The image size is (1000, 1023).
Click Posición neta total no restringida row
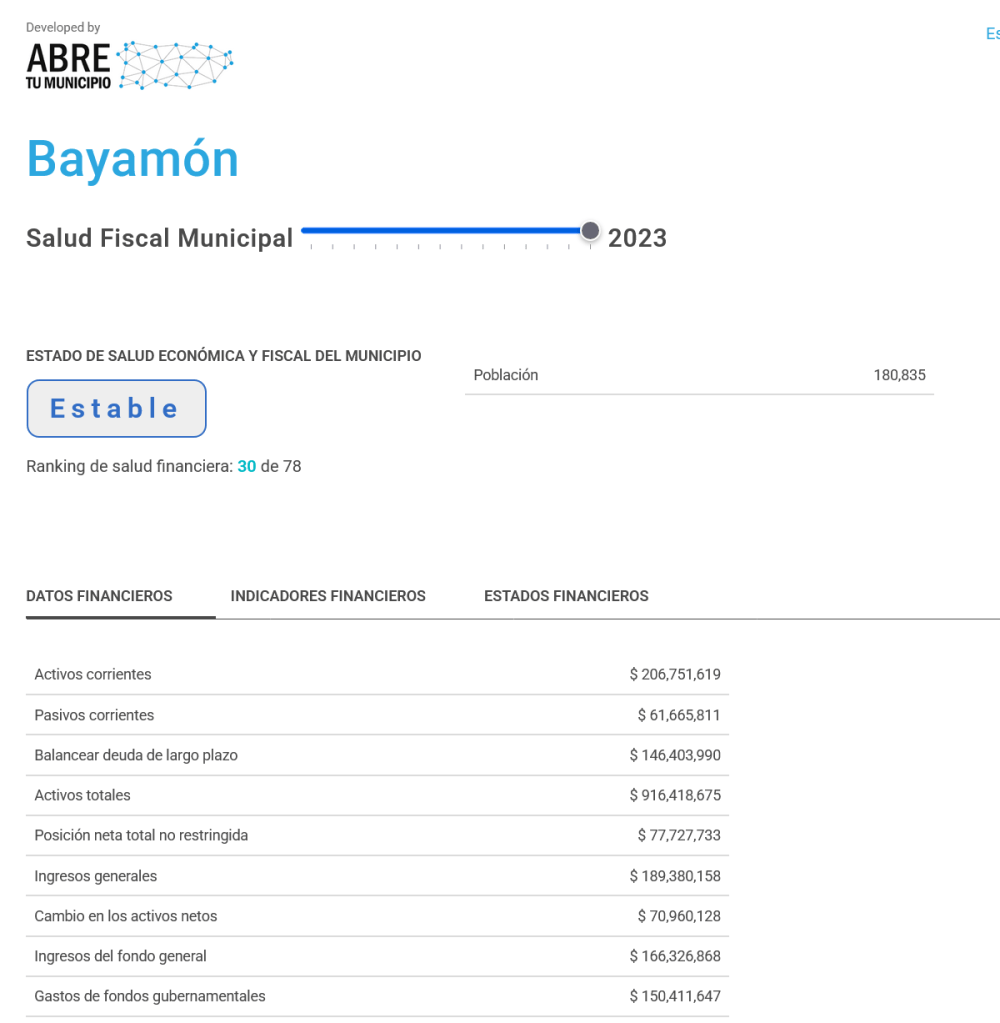[377, 835]
